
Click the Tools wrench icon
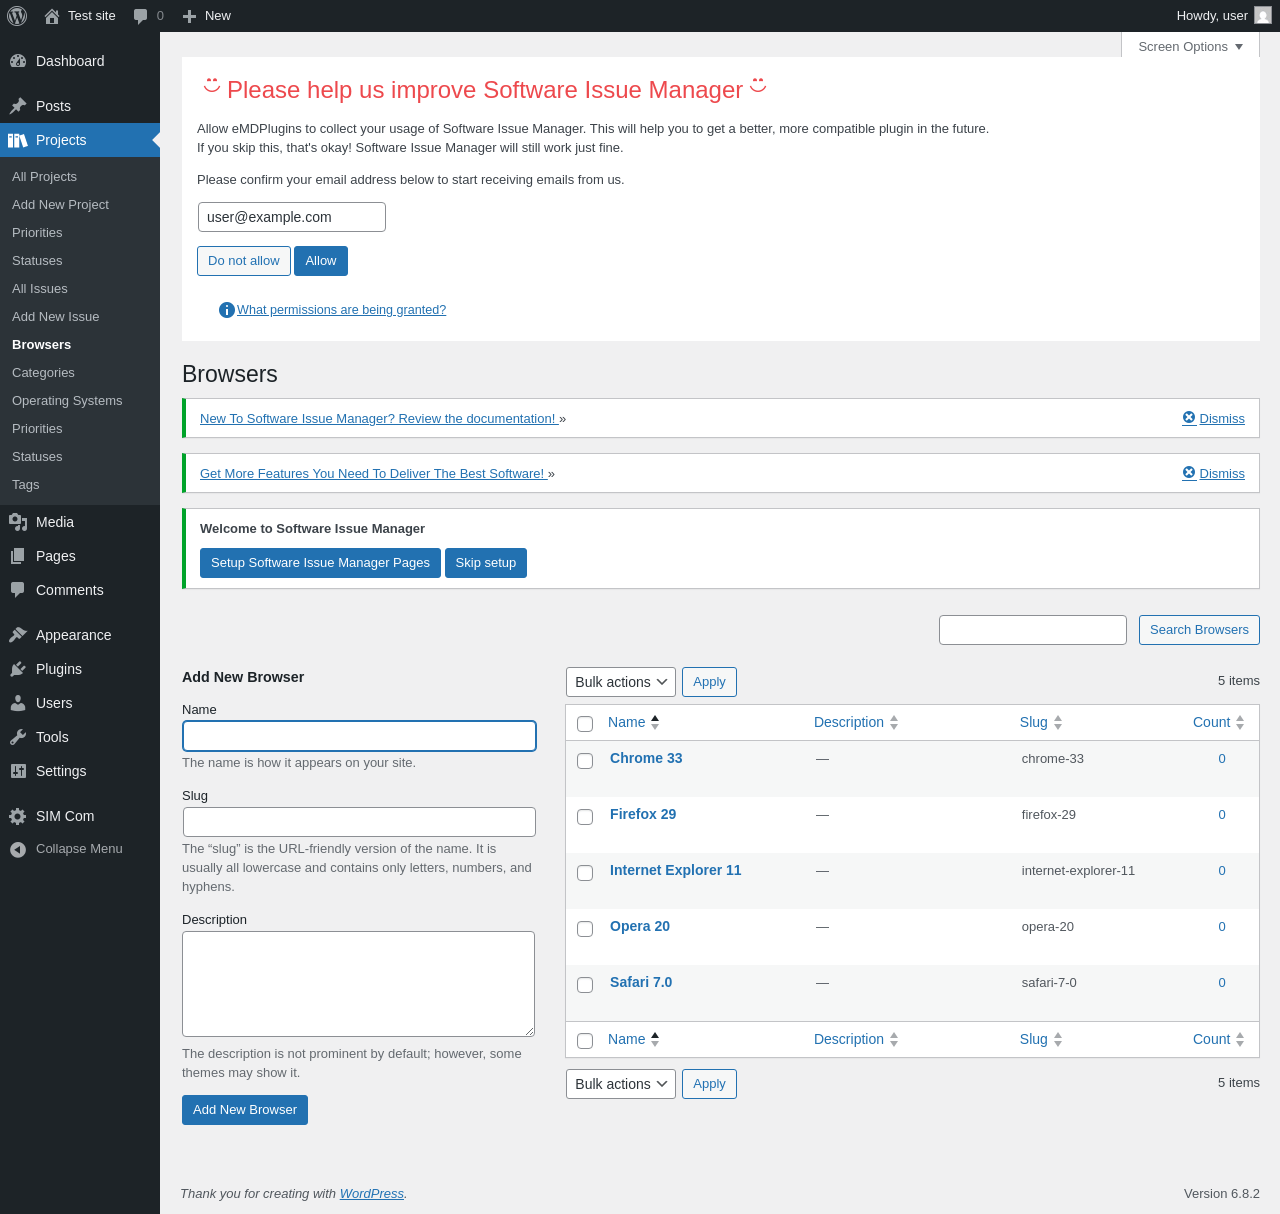pyautogui.click(x=18, y=737)
